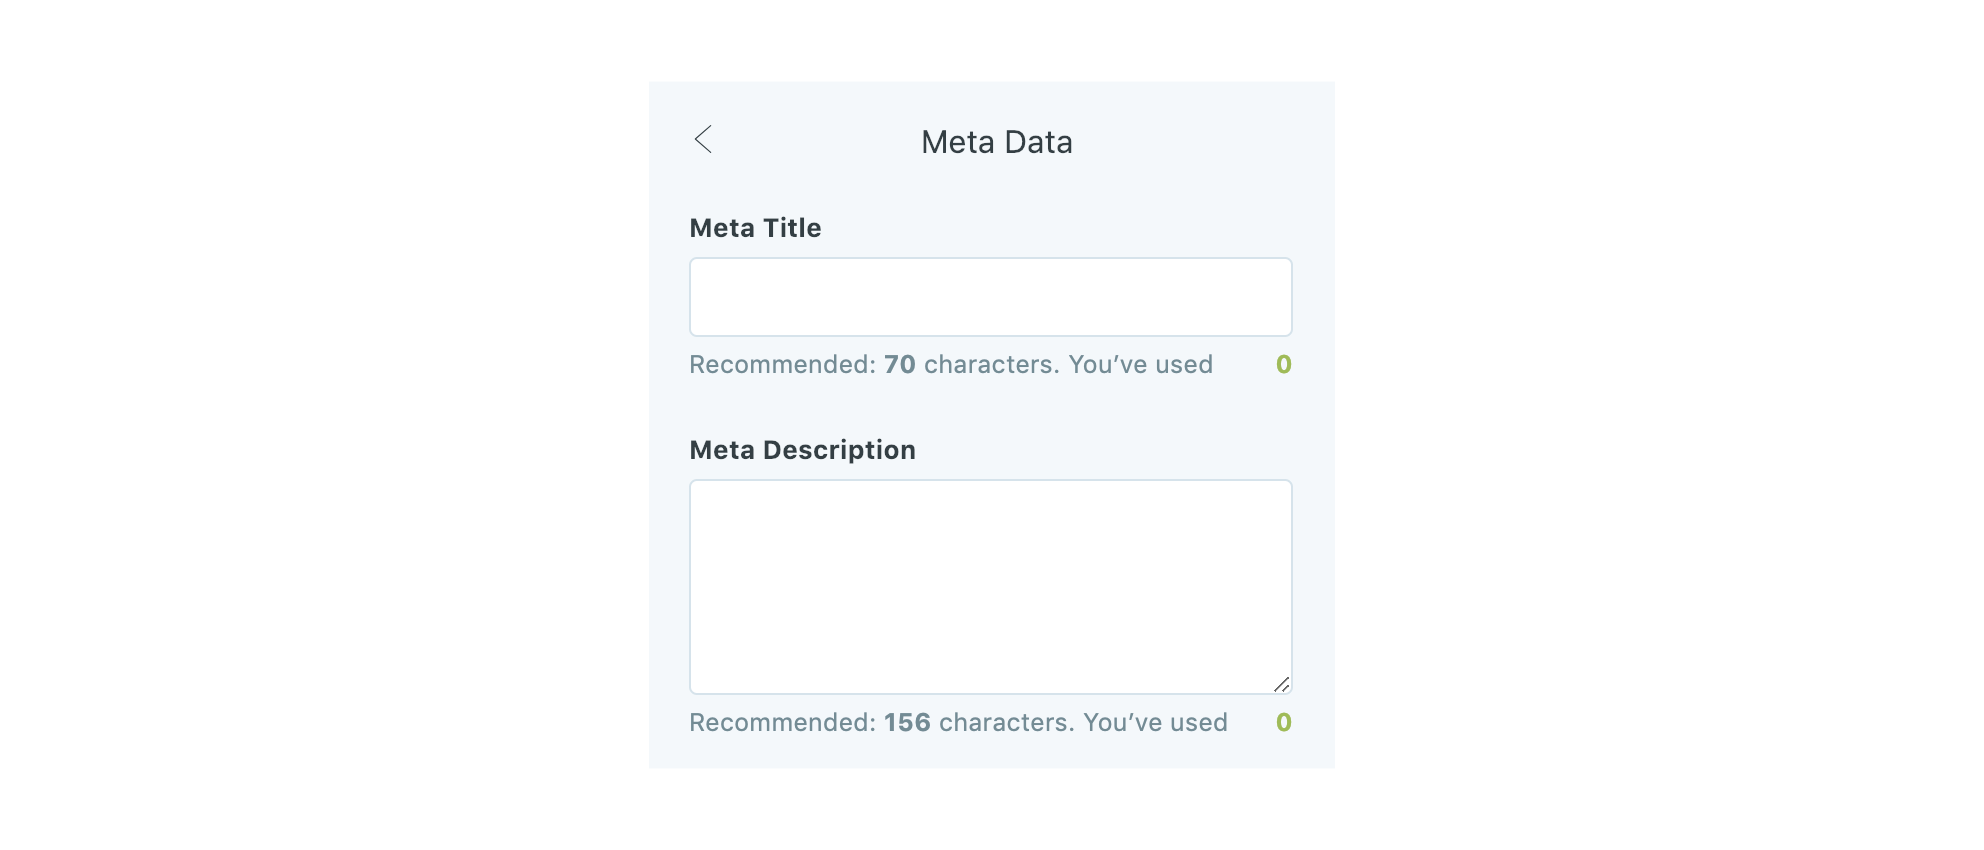Click "You've used" text under Meta Description

(1155, 723)
